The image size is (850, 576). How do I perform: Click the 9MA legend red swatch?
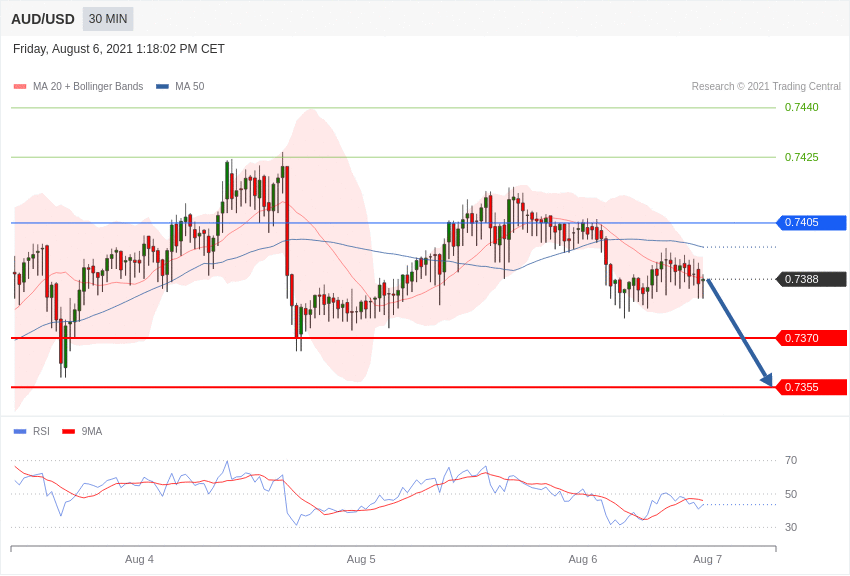[68, 432]
